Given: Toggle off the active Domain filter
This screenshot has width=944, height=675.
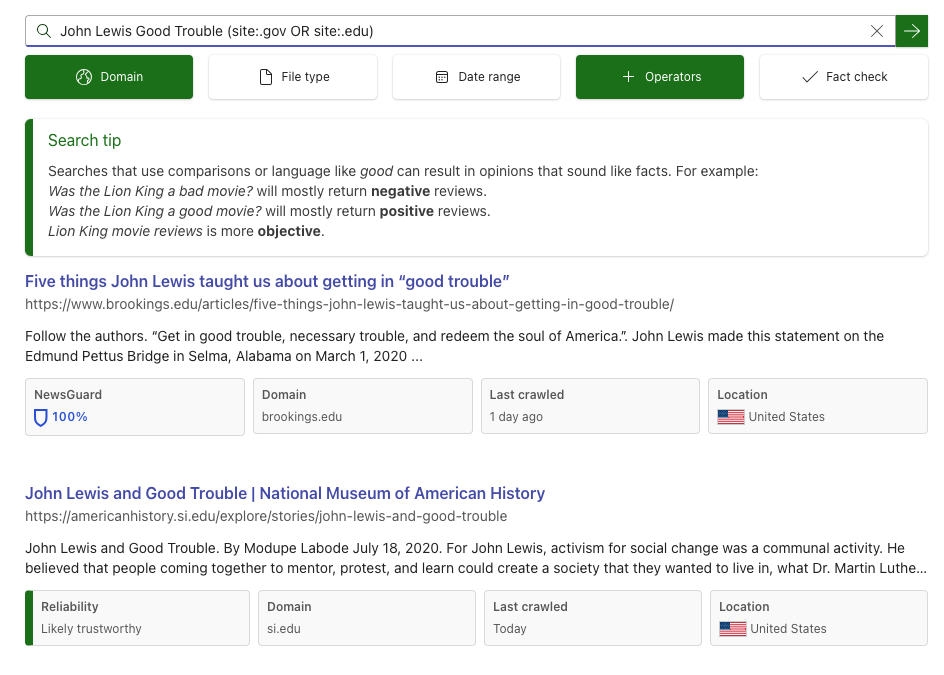Looking at the screenshot, I should [x=108, y=76].
